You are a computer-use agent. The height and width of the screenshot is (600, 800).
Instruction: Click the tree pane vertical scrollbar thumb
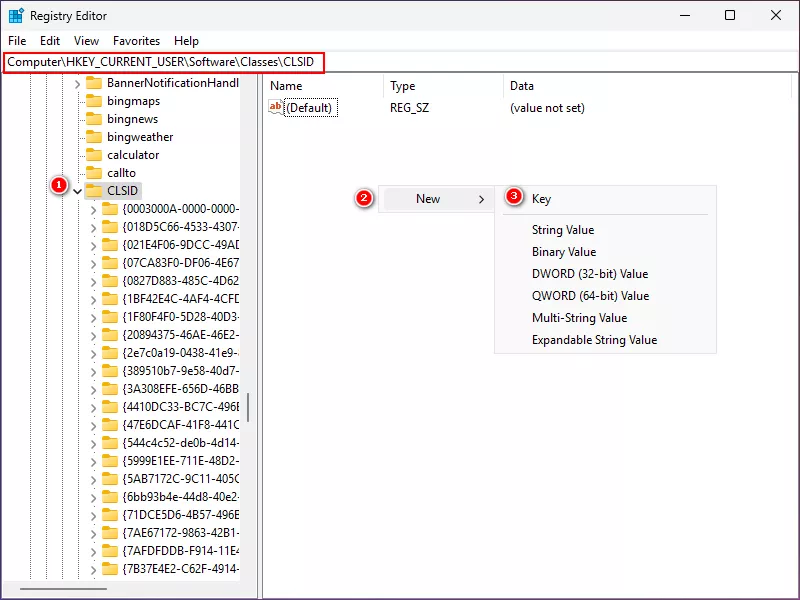pyautogui.click(x=248, y=407)
